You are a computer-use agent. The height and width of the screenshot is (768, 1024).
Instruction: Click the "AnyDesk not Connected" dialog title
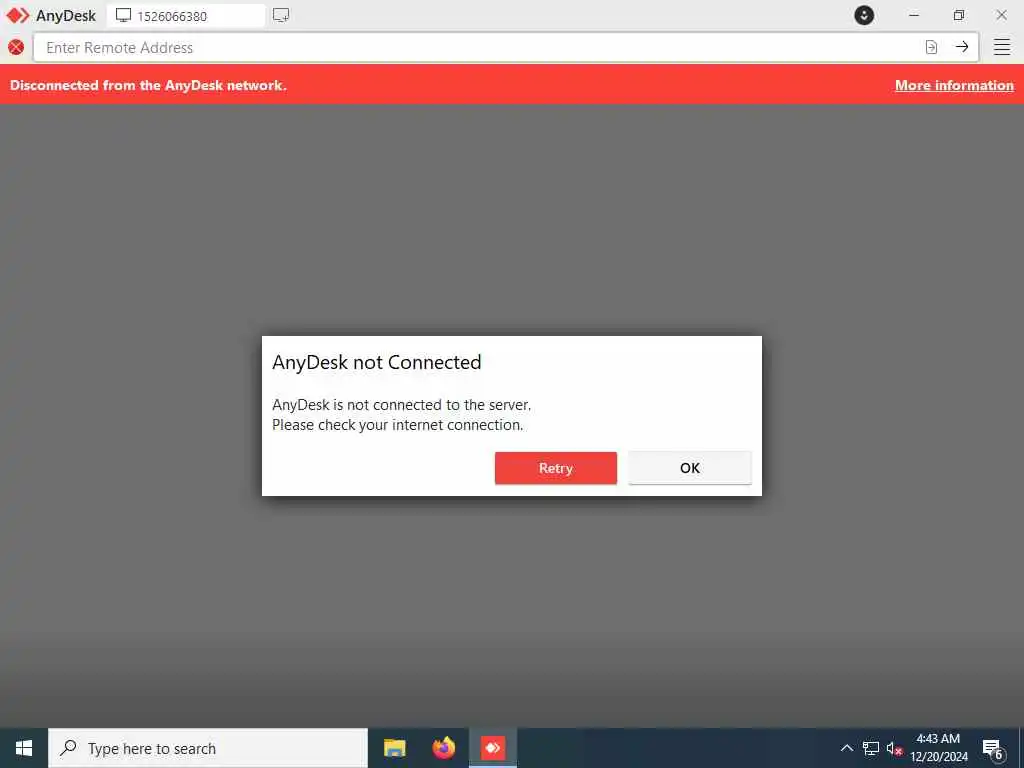point(377,362)
